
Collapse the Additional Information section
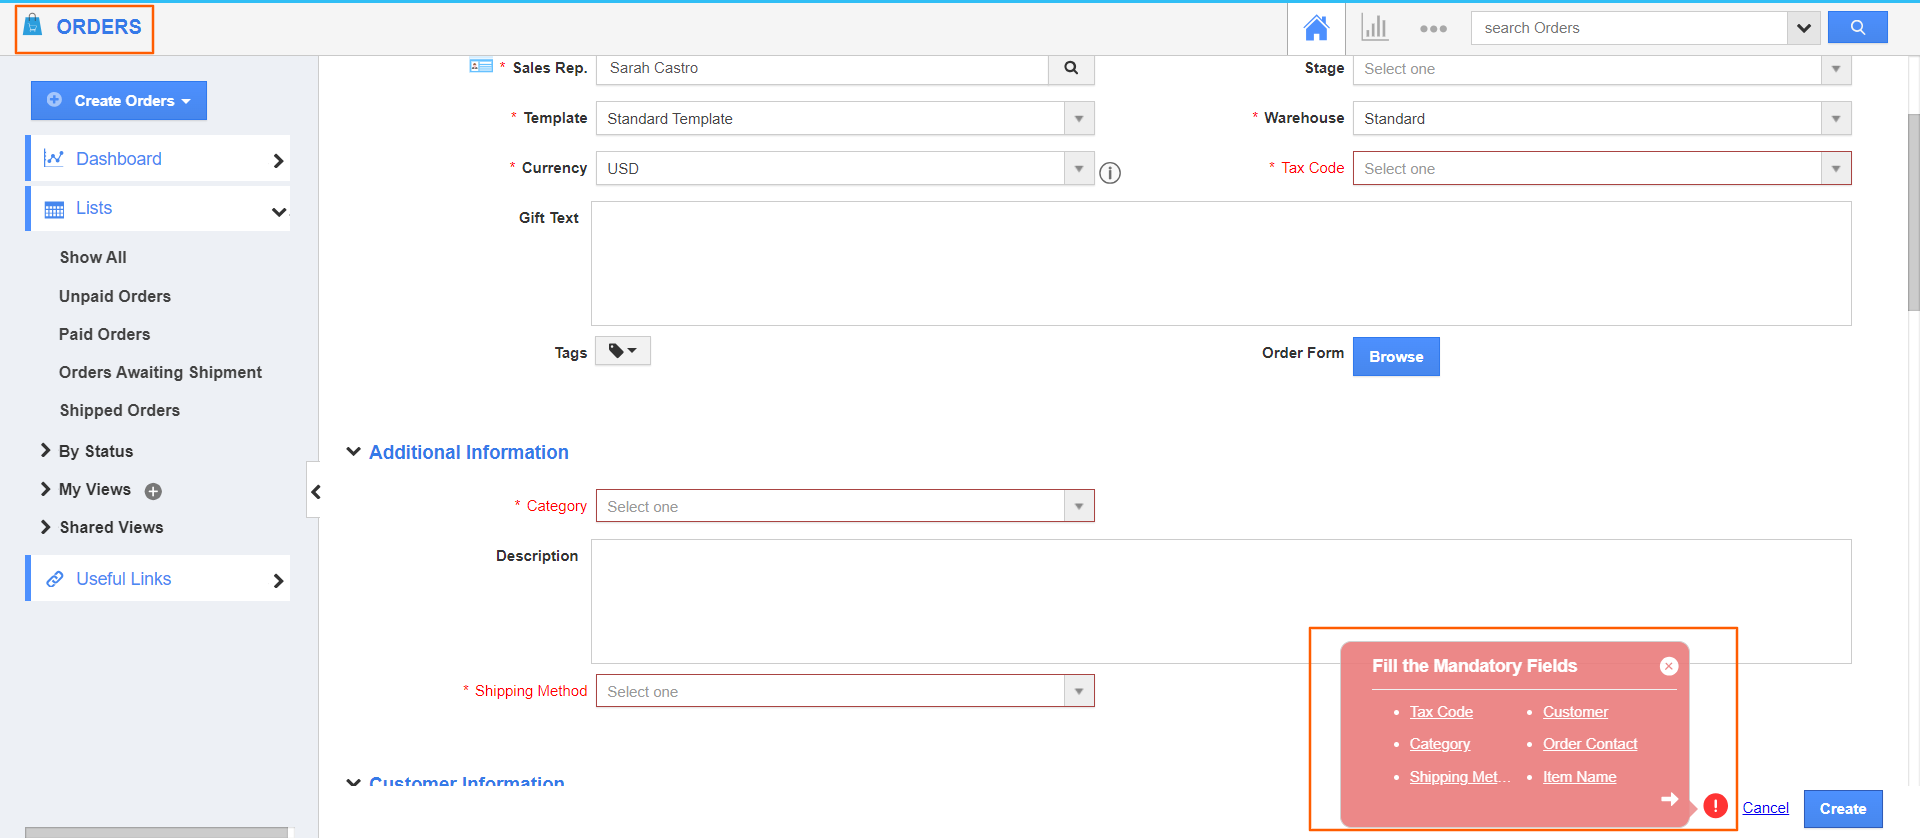pos(354,452)
